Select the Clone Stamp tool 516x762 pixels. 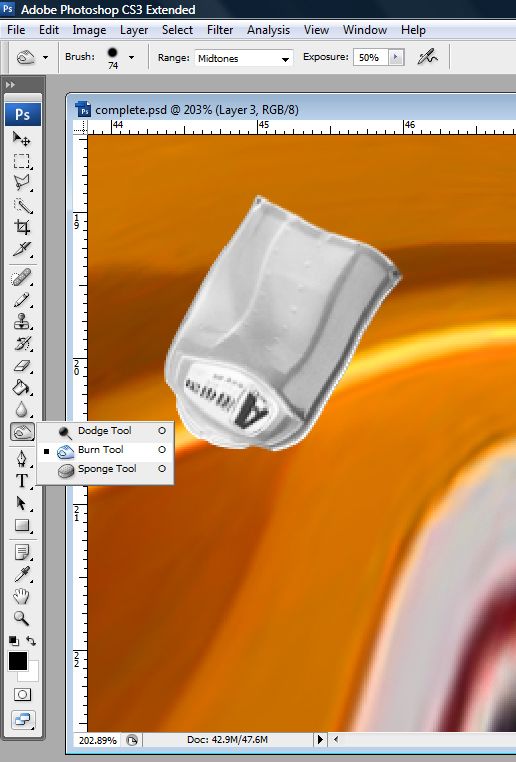pyautogui.click(x=22, y=322)
